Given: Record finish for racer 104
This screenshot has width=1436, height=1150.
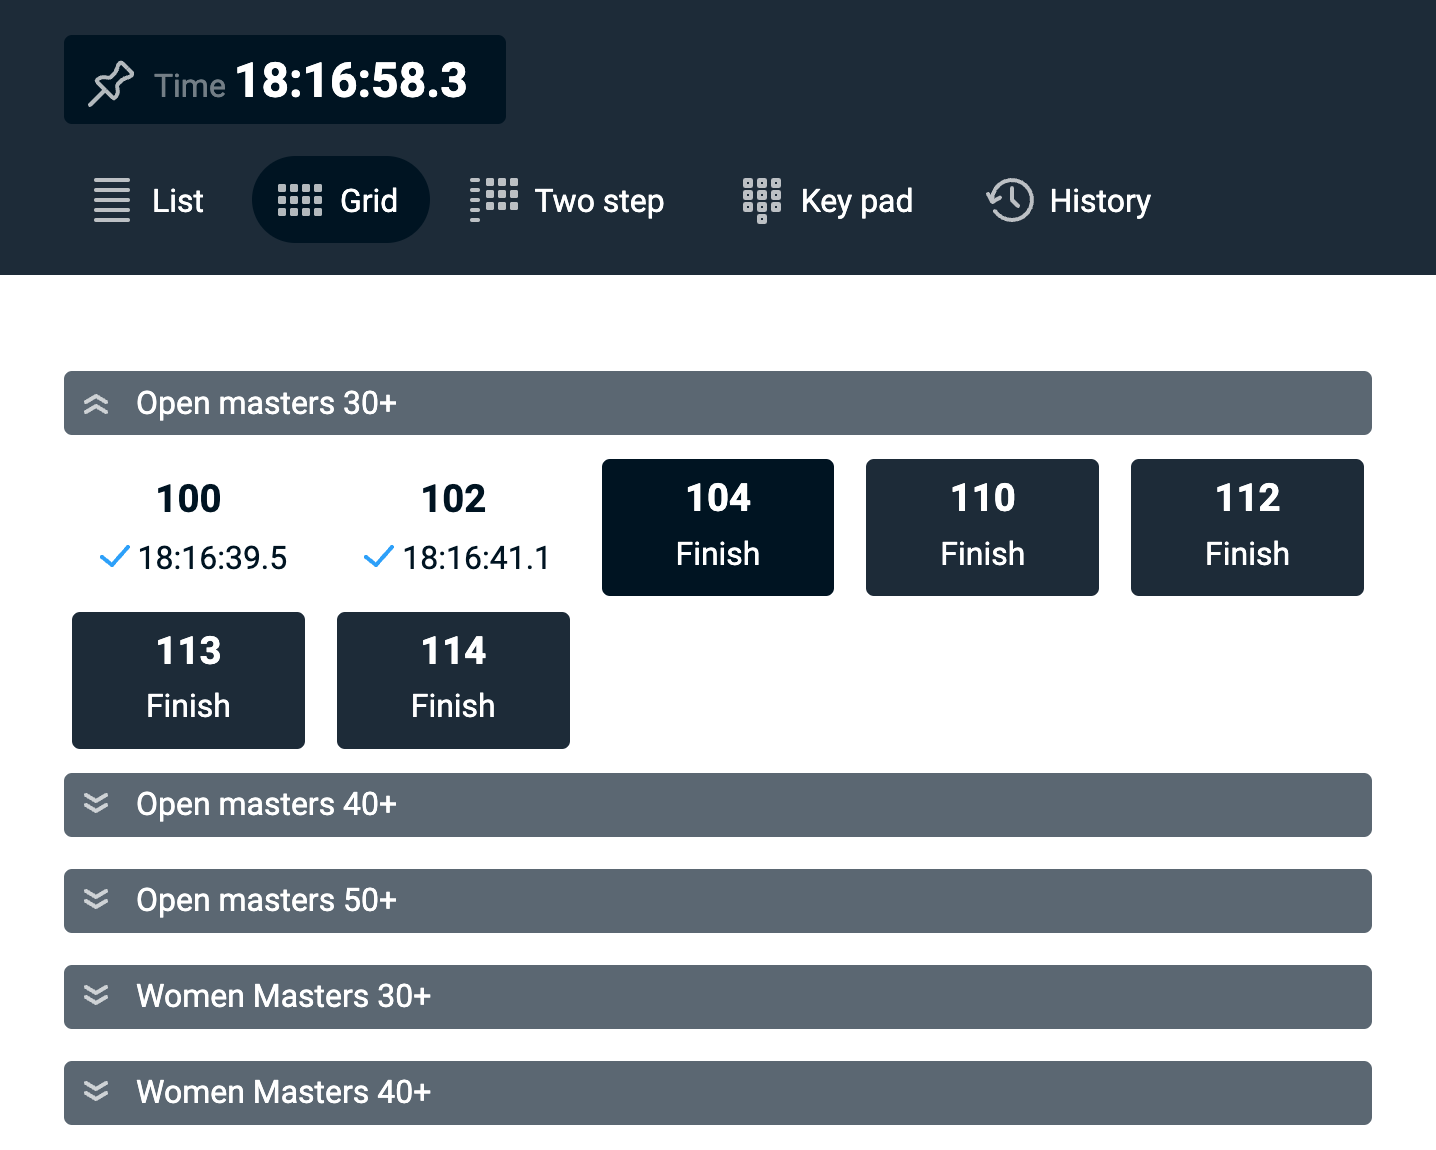Looking at the screenshot, I should tap(717, 527).
